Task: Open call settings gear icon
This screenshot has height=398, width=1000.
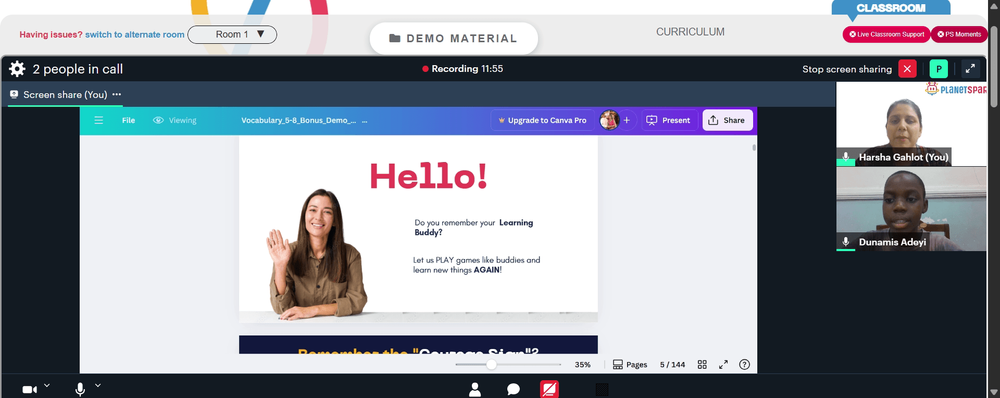Action: coord(17,69)
